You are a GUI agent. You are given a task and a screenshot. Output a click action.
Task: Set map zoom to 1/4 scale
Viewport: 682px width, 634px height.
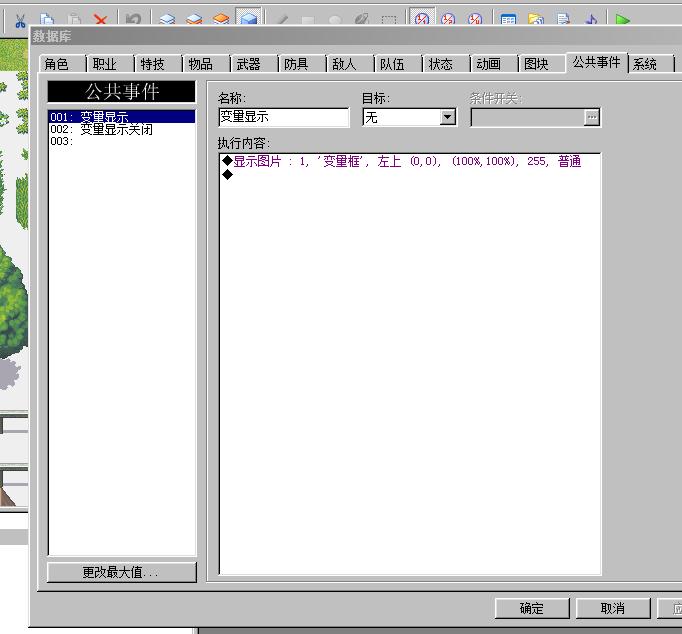(x=475, y=20)
